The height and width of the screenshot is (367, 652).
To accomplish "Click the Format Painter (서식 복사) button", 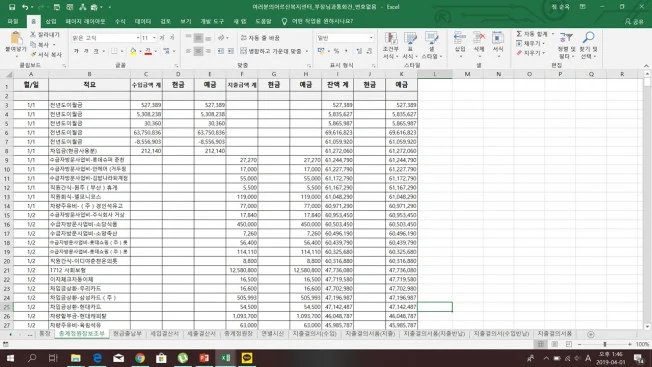I will [x=46, y=54].
